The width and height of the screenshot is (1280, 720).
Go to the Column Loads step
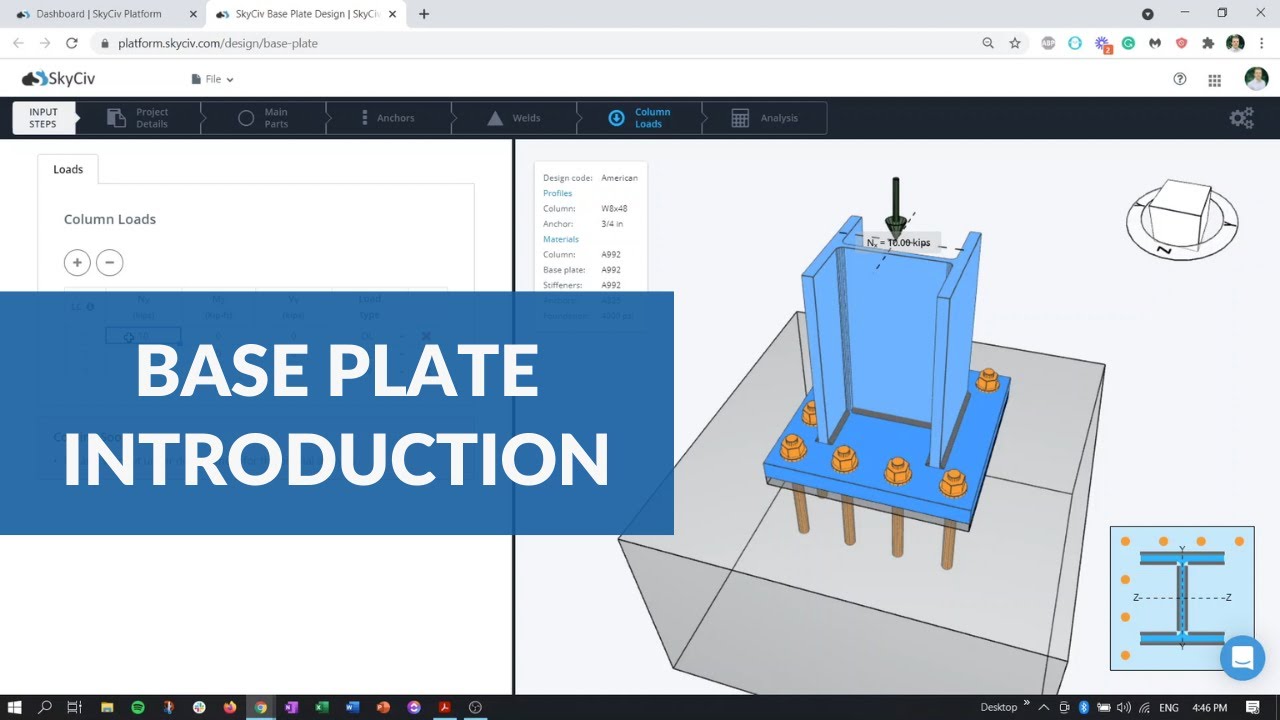(639, 118)
